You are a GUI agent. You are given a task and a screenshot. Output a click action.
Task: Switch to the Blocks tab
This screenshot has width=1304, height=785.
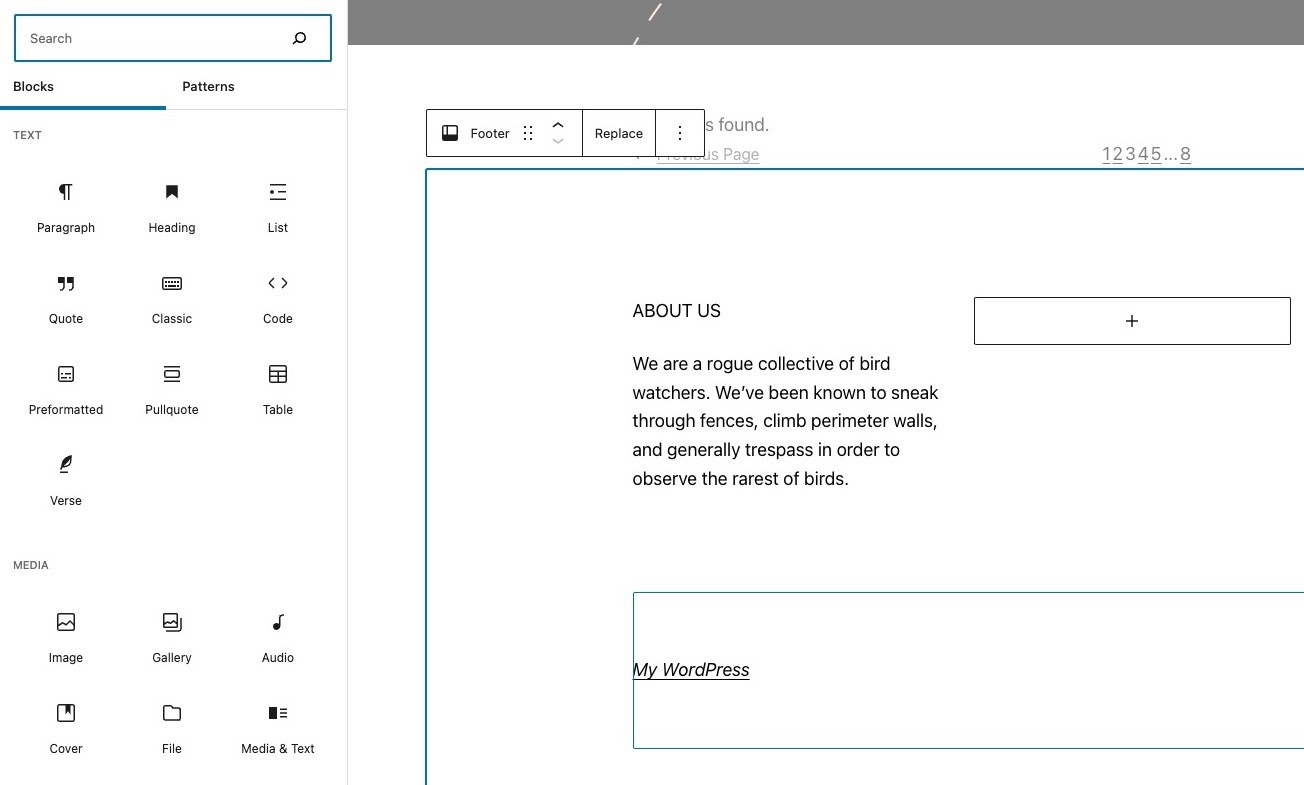pyautogui.click(x=83, y=87)
